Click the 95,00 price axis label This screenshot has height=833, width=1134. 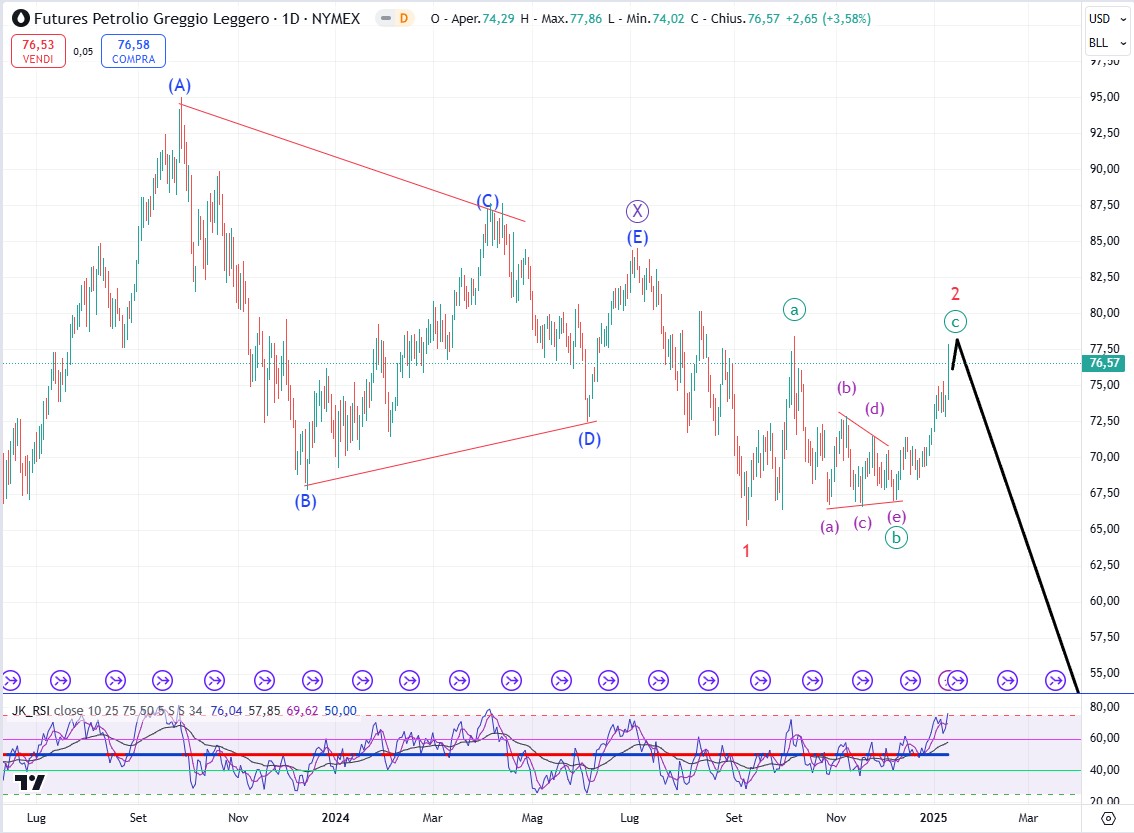(1104, 97)
